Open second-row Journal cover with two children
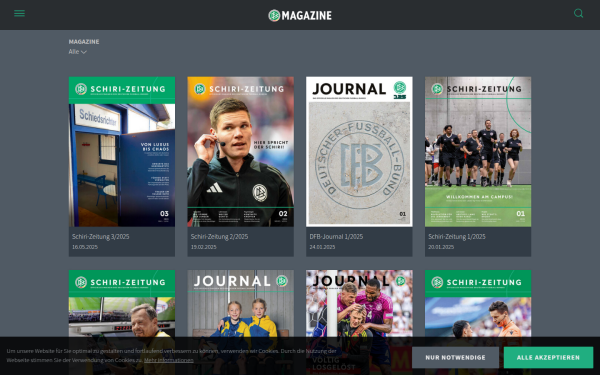The image size is (600, 375). point(240,303)
